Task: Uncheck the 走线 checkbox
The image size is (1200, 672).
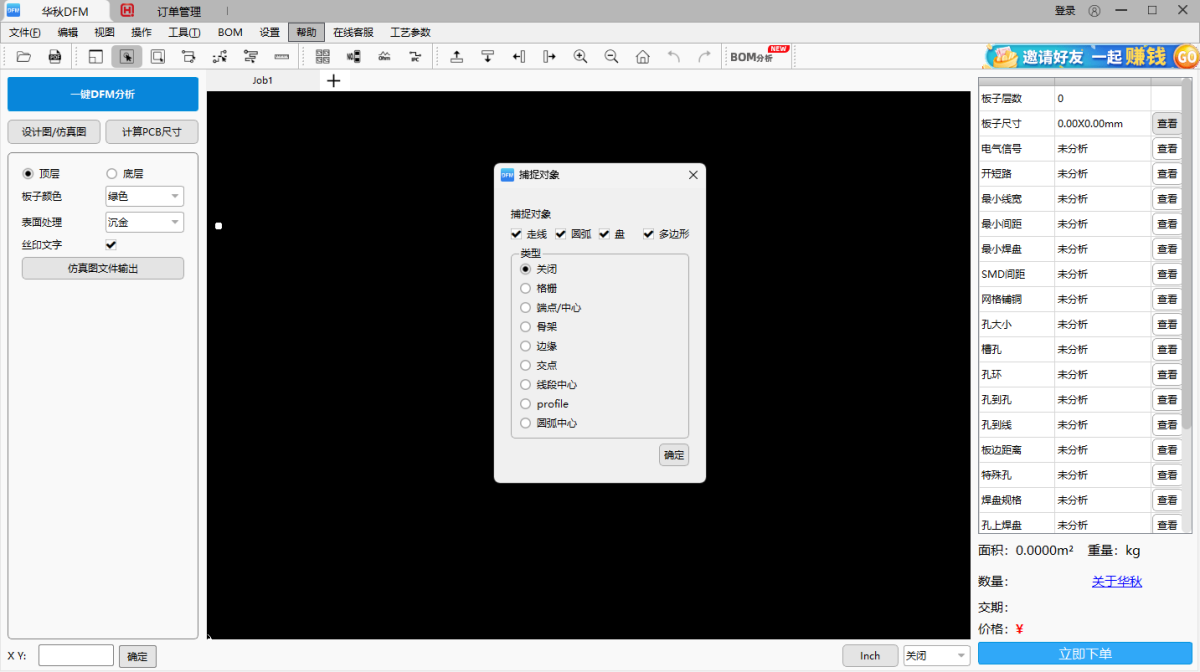Action: point(516,234)
